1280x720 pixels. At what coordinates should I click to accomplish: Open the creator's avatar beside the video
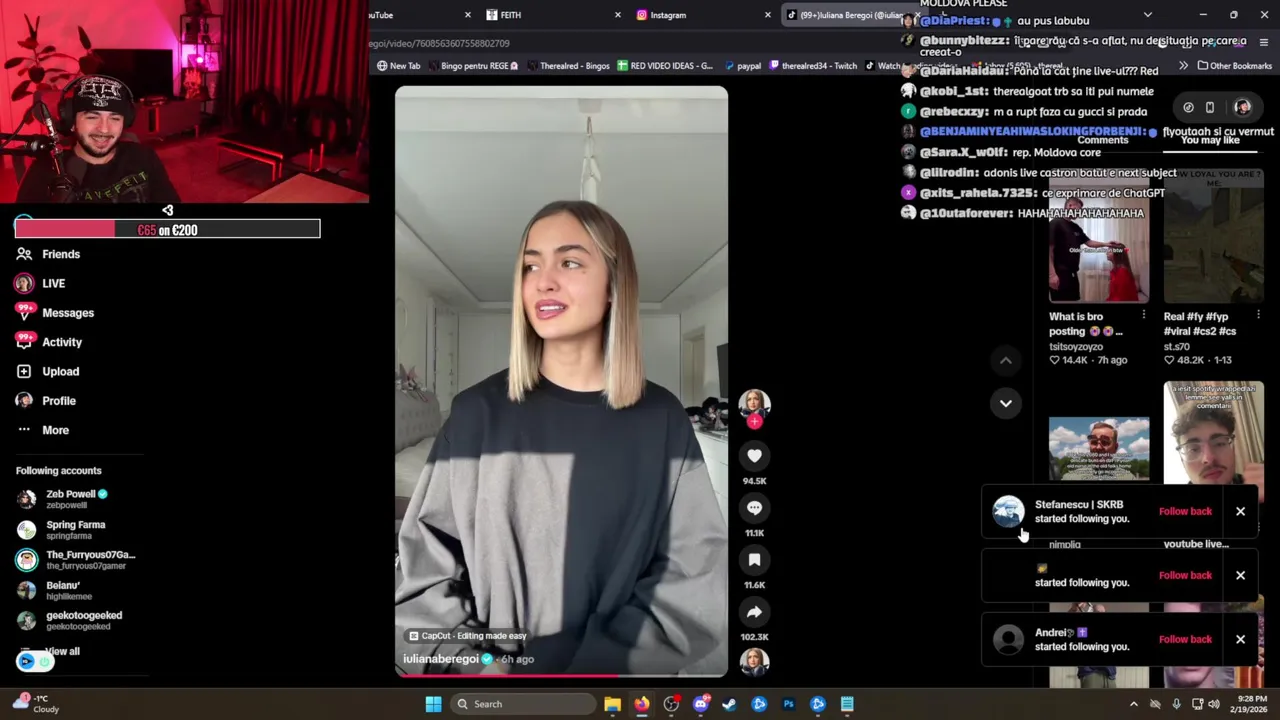pyautogui.click(x=754, y=403)
